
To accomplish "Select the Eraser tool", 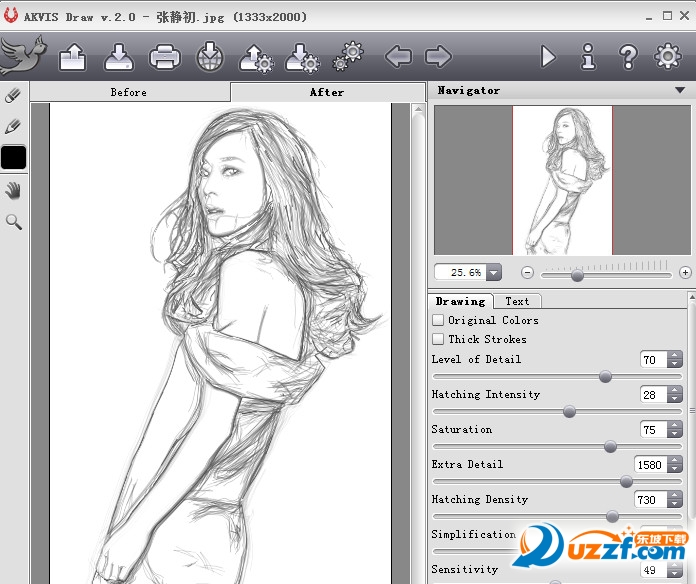I will 13,97.
